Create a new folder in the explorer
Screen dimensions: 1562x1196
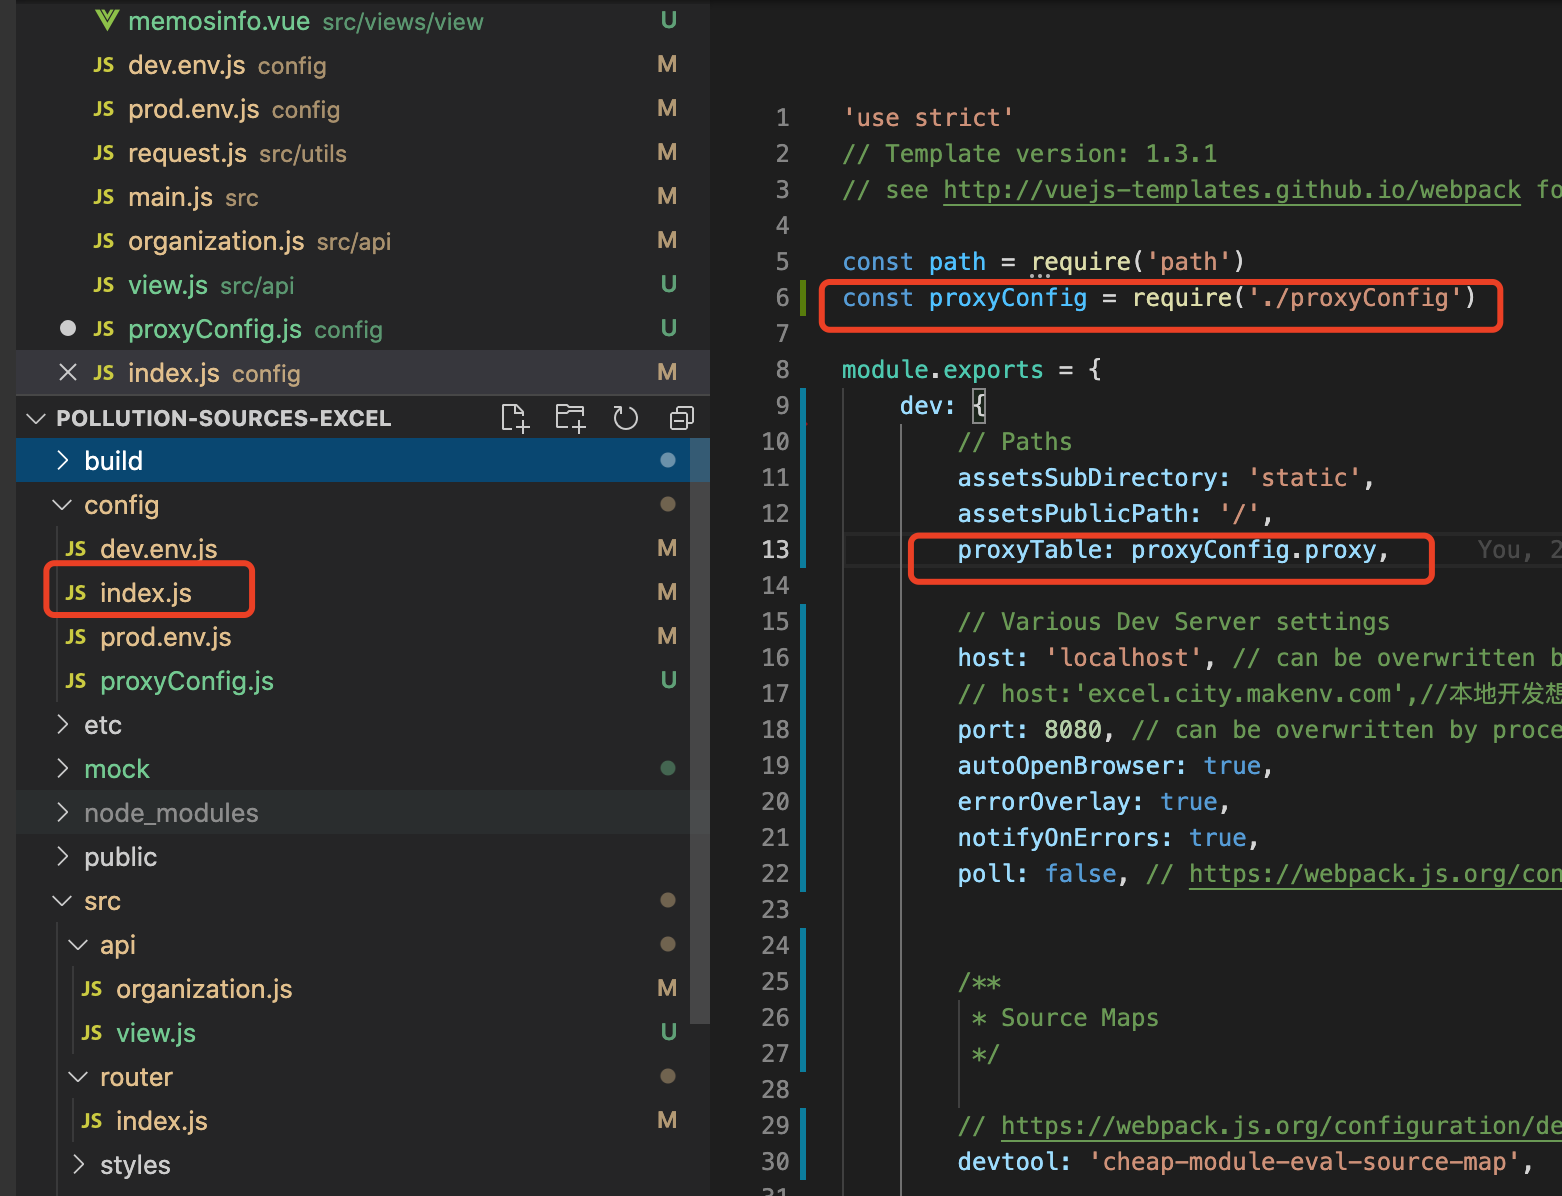click(x=570, y=418)
